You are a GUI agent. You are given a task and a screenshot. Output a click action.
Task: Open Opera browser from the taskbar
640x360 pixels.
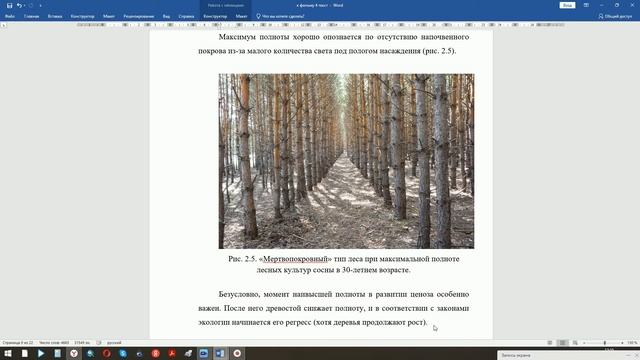[107, 353]
